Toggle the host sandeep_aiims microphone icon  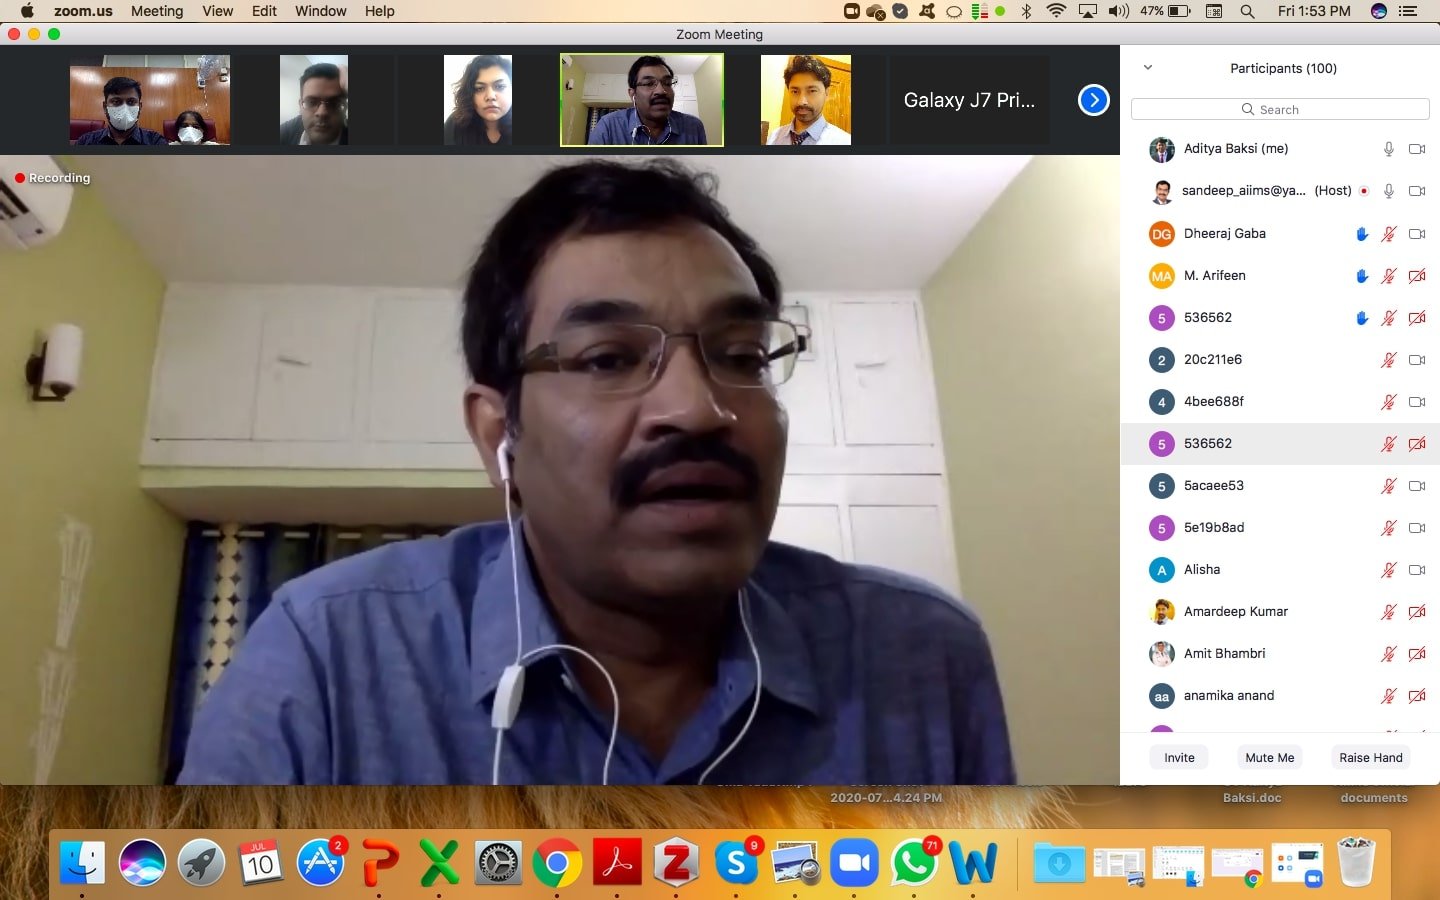[x=1388, y=191]
